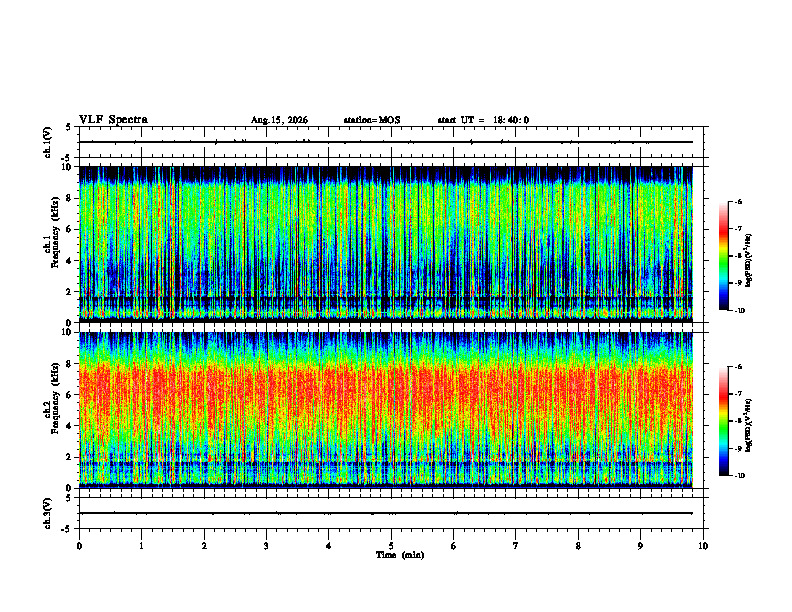Click the "3" tick on the time axis
The image size is (792, 612).
[266, 546]
